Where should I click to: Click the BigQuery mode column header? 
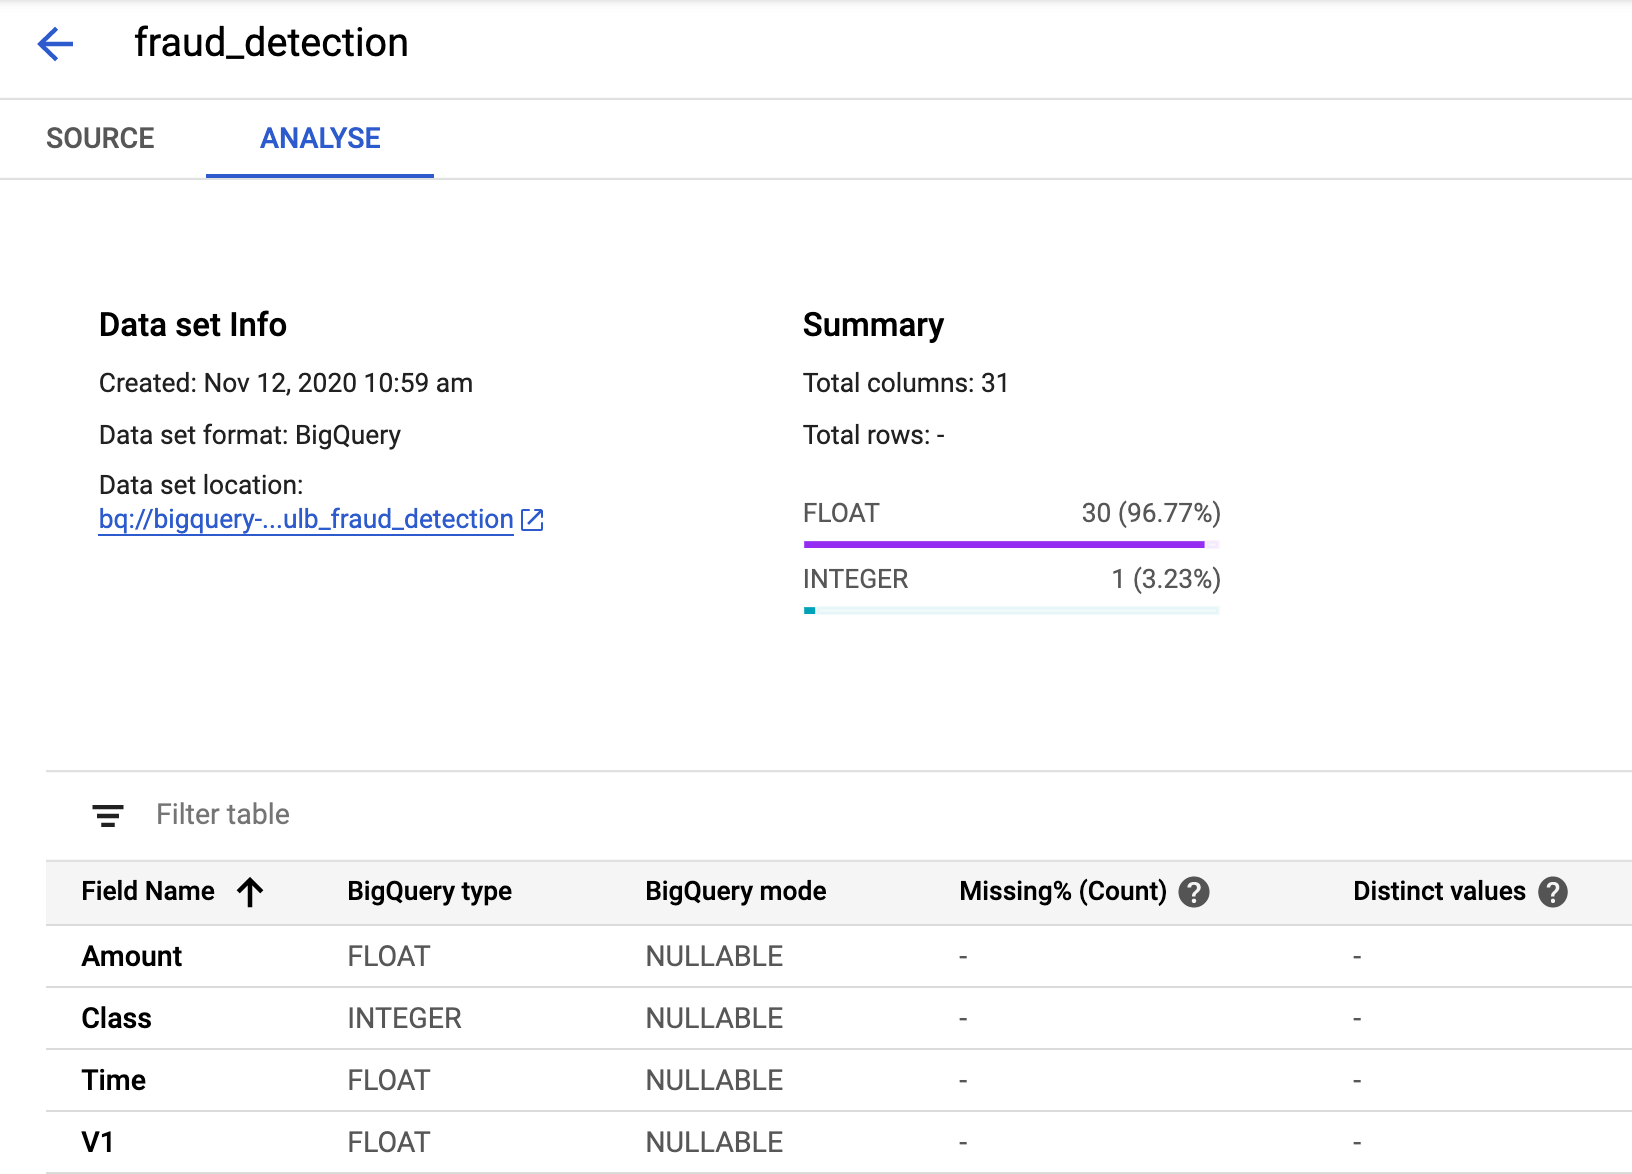[x=735, y=892]
